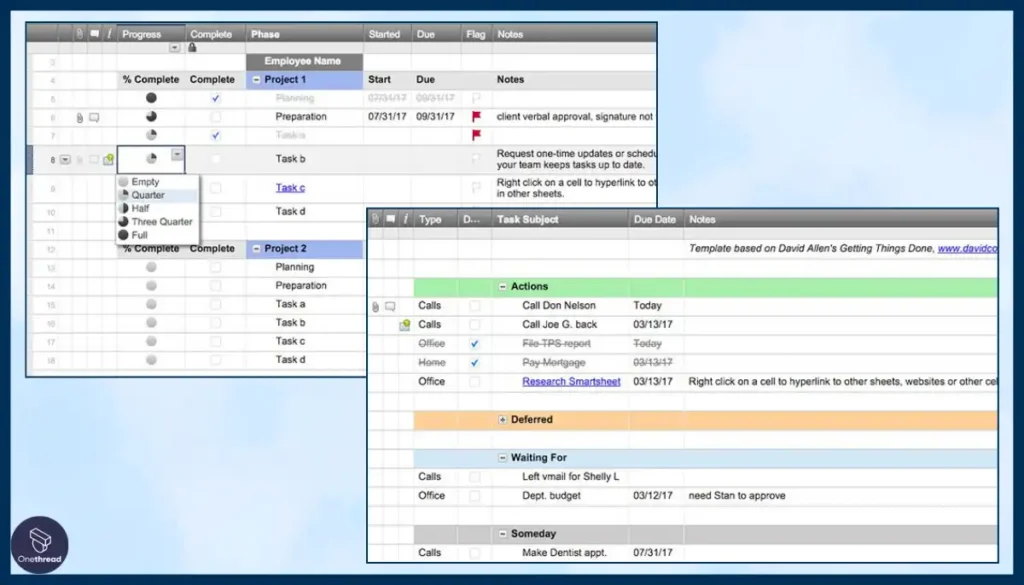
Task: Click the info column header icon in the task sheet
Action: click(x=406, y=219)
